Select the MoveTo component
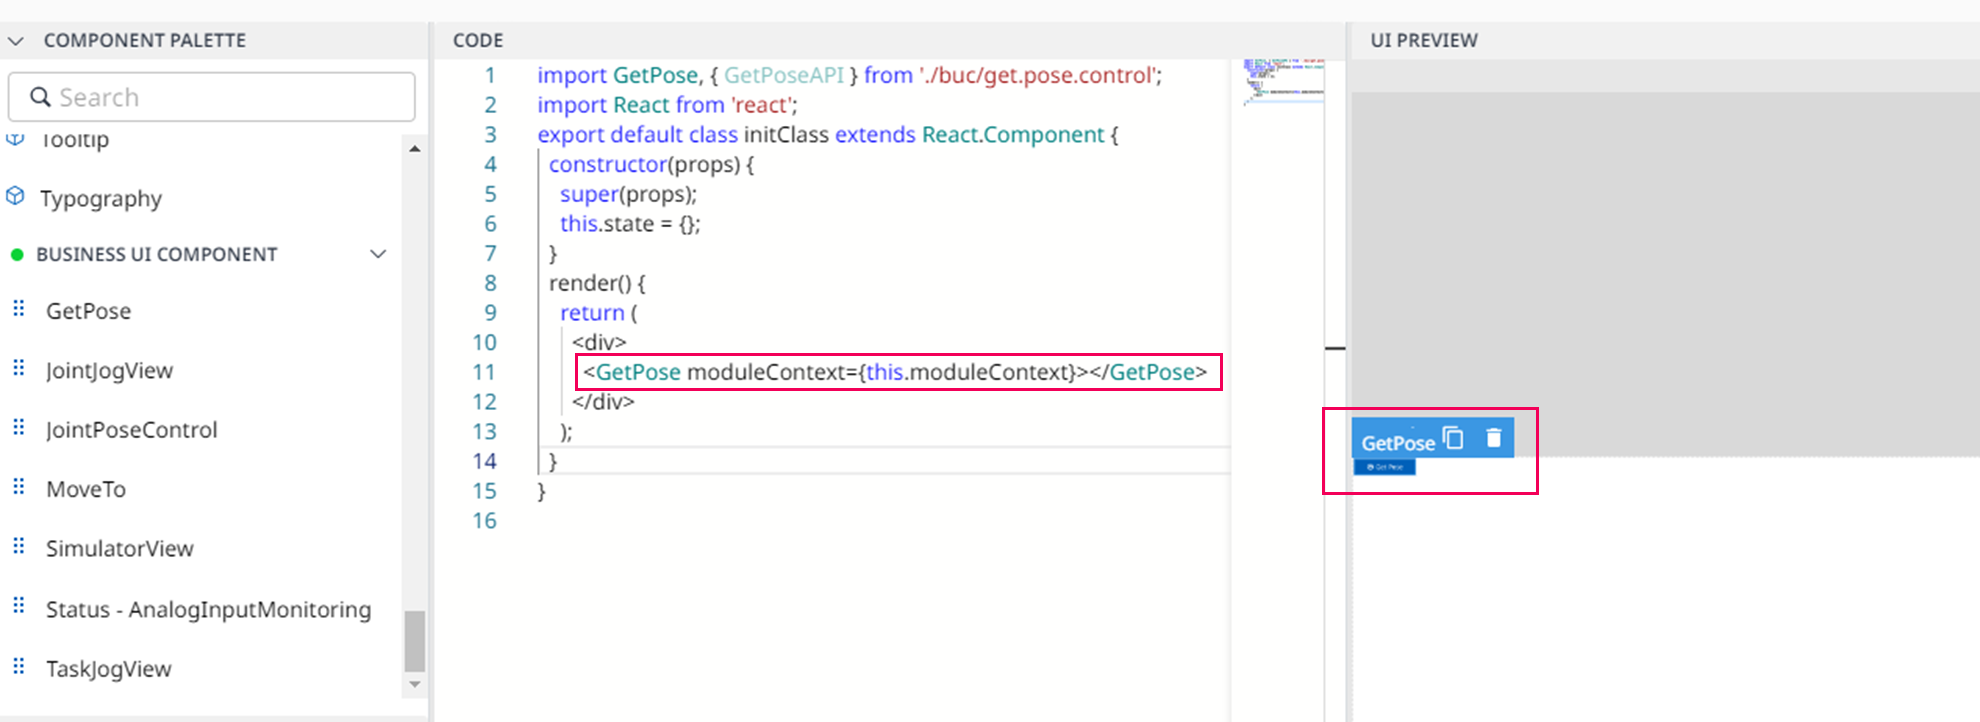1980x722 pixels. 86,489
